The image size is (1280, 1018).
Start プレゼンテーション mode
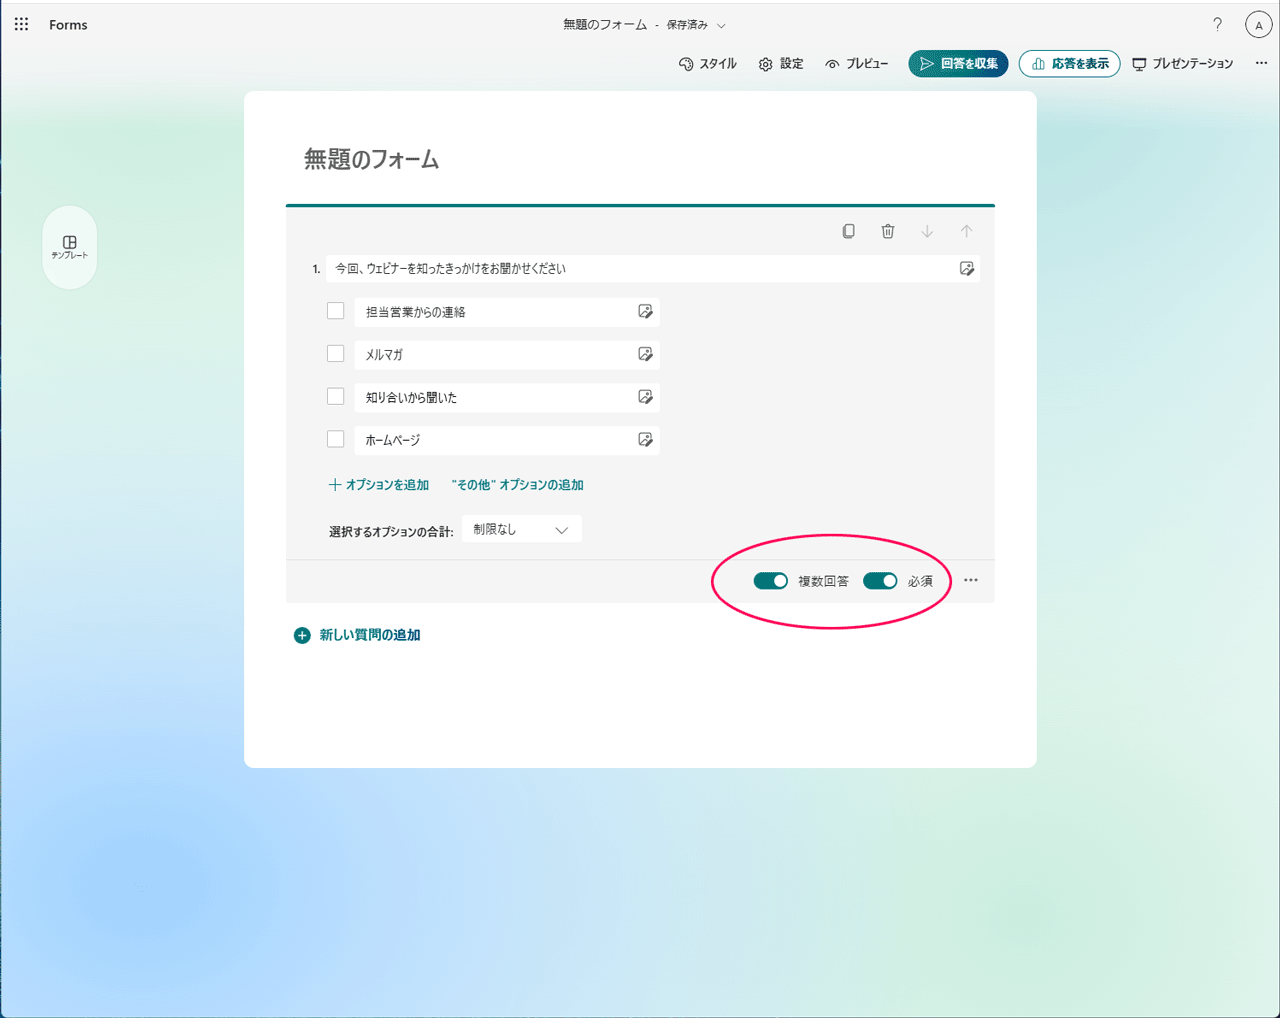[x=1183, y=63]
